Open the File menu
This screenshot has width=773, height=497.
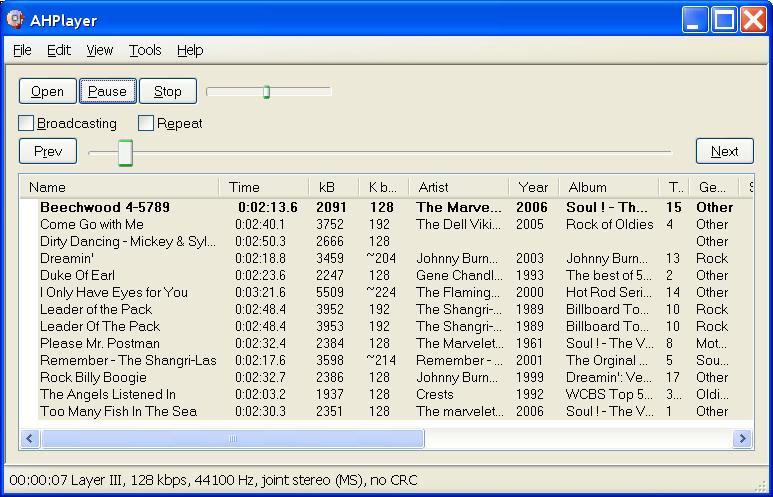[x=22, y=50]
